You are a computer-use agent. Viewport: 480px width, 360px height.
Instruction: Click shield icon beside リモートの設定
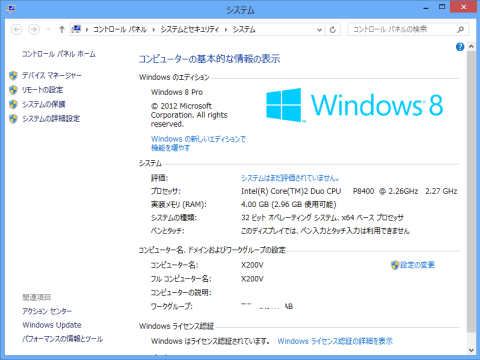[x=13, y=90]
